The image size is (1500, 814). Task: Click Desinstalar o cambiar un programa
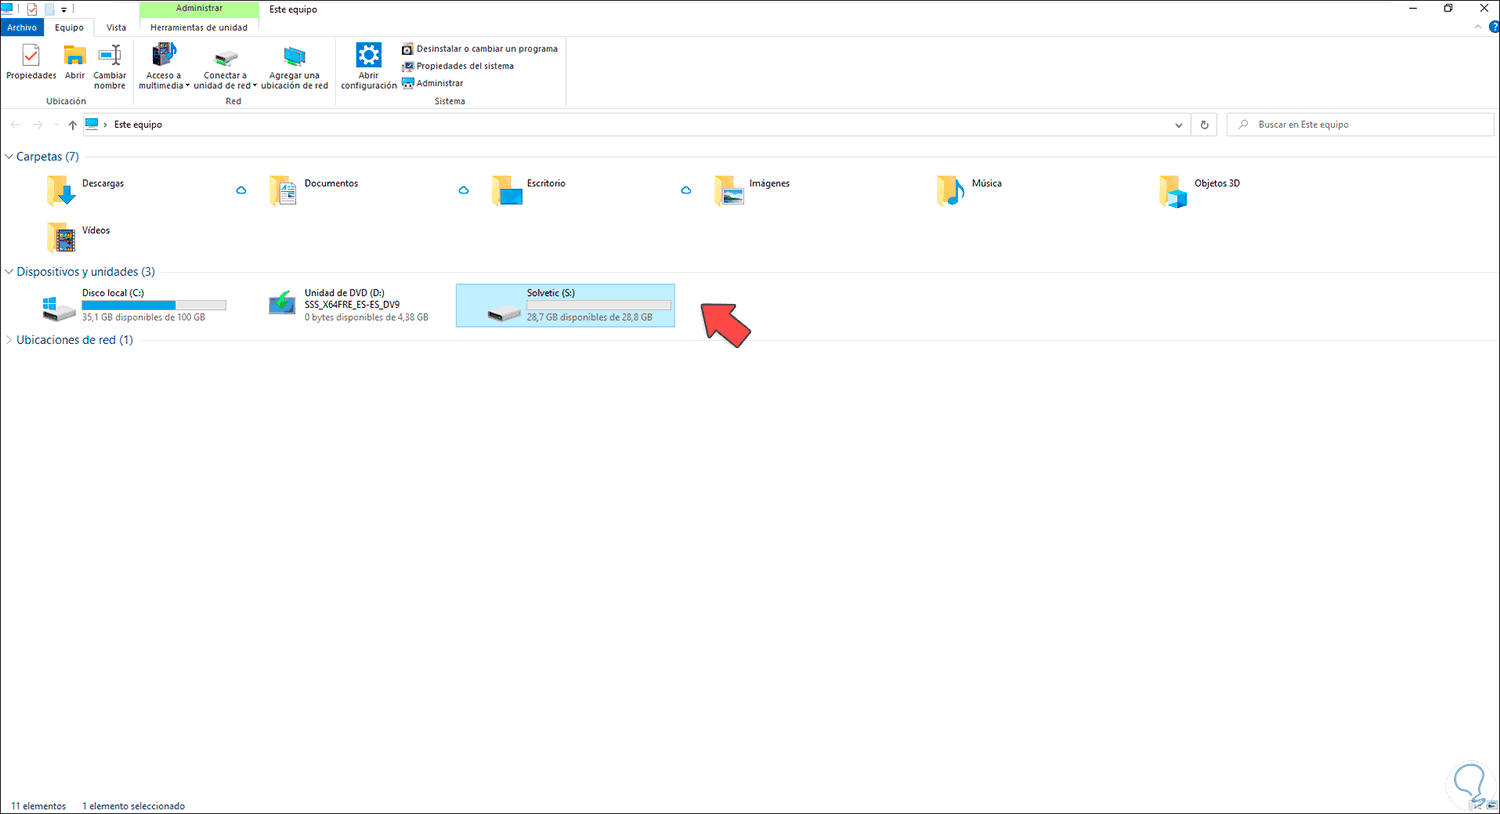tap(480, 49)
